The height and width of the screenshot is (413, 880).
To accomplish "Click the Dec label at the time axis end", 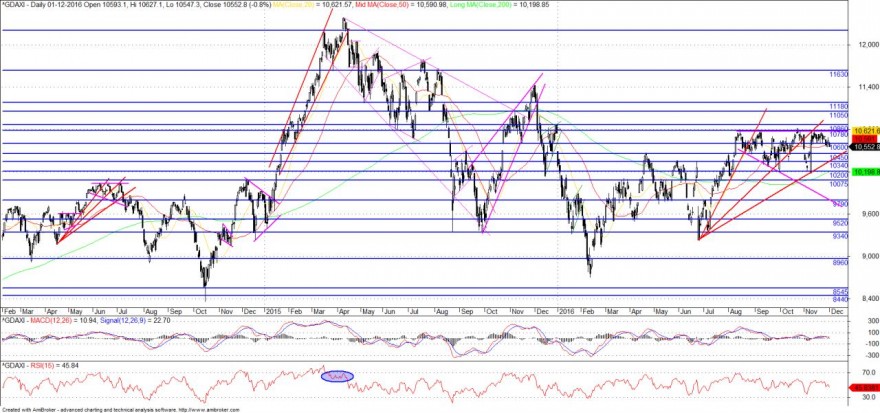I will click(x=837, y=310).
